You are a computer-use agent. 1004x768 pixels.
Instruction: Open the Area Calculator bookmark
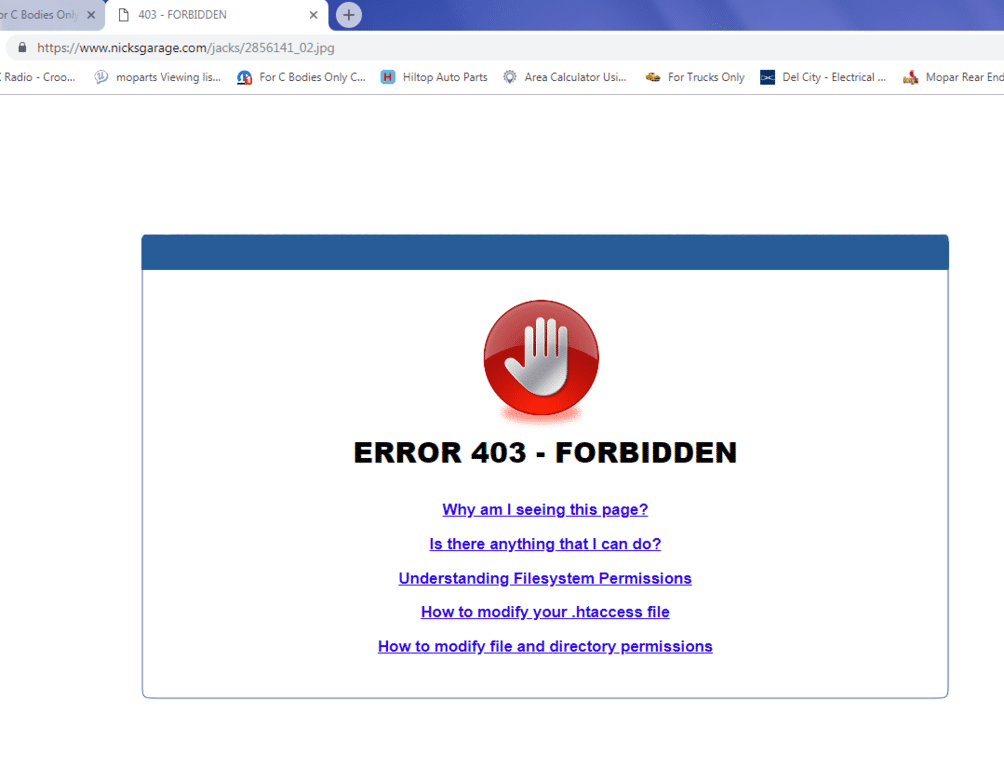point(565,77)
